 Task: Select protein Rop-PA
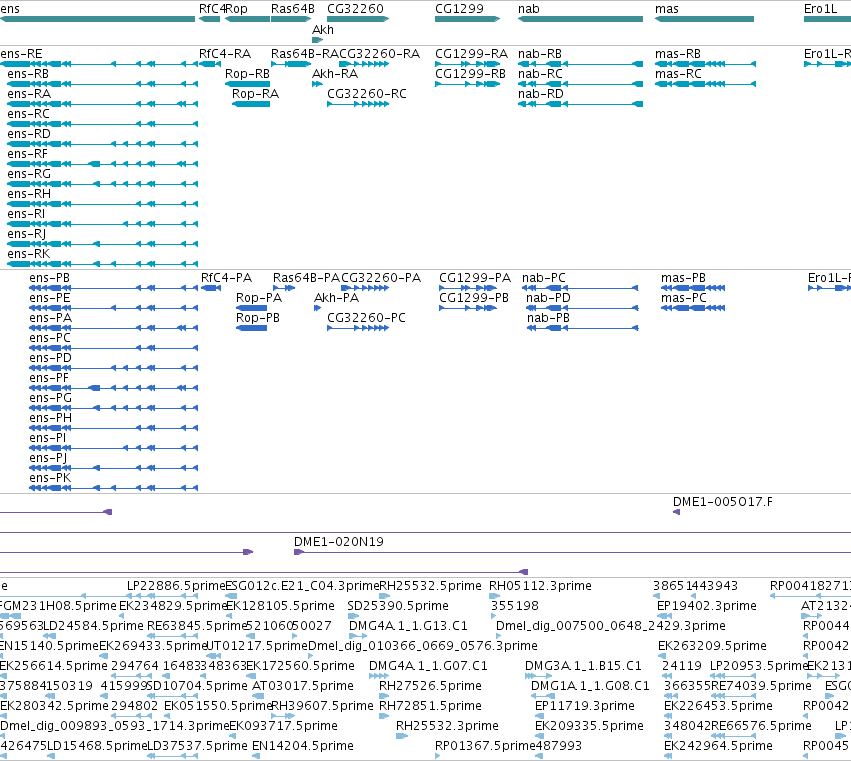point(251,308)
